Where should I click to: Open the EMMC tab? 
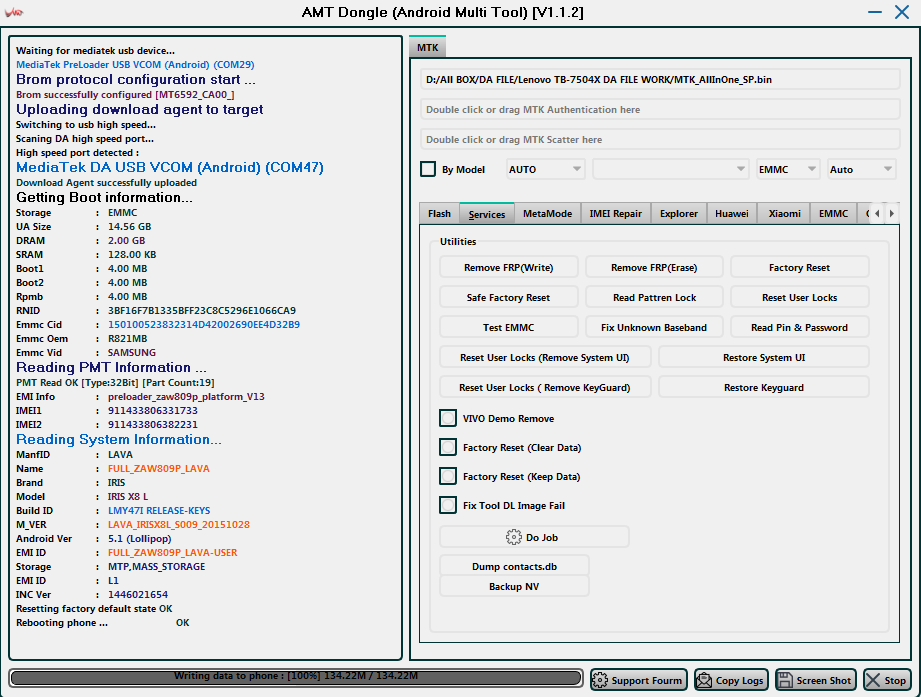pos(833,214)
